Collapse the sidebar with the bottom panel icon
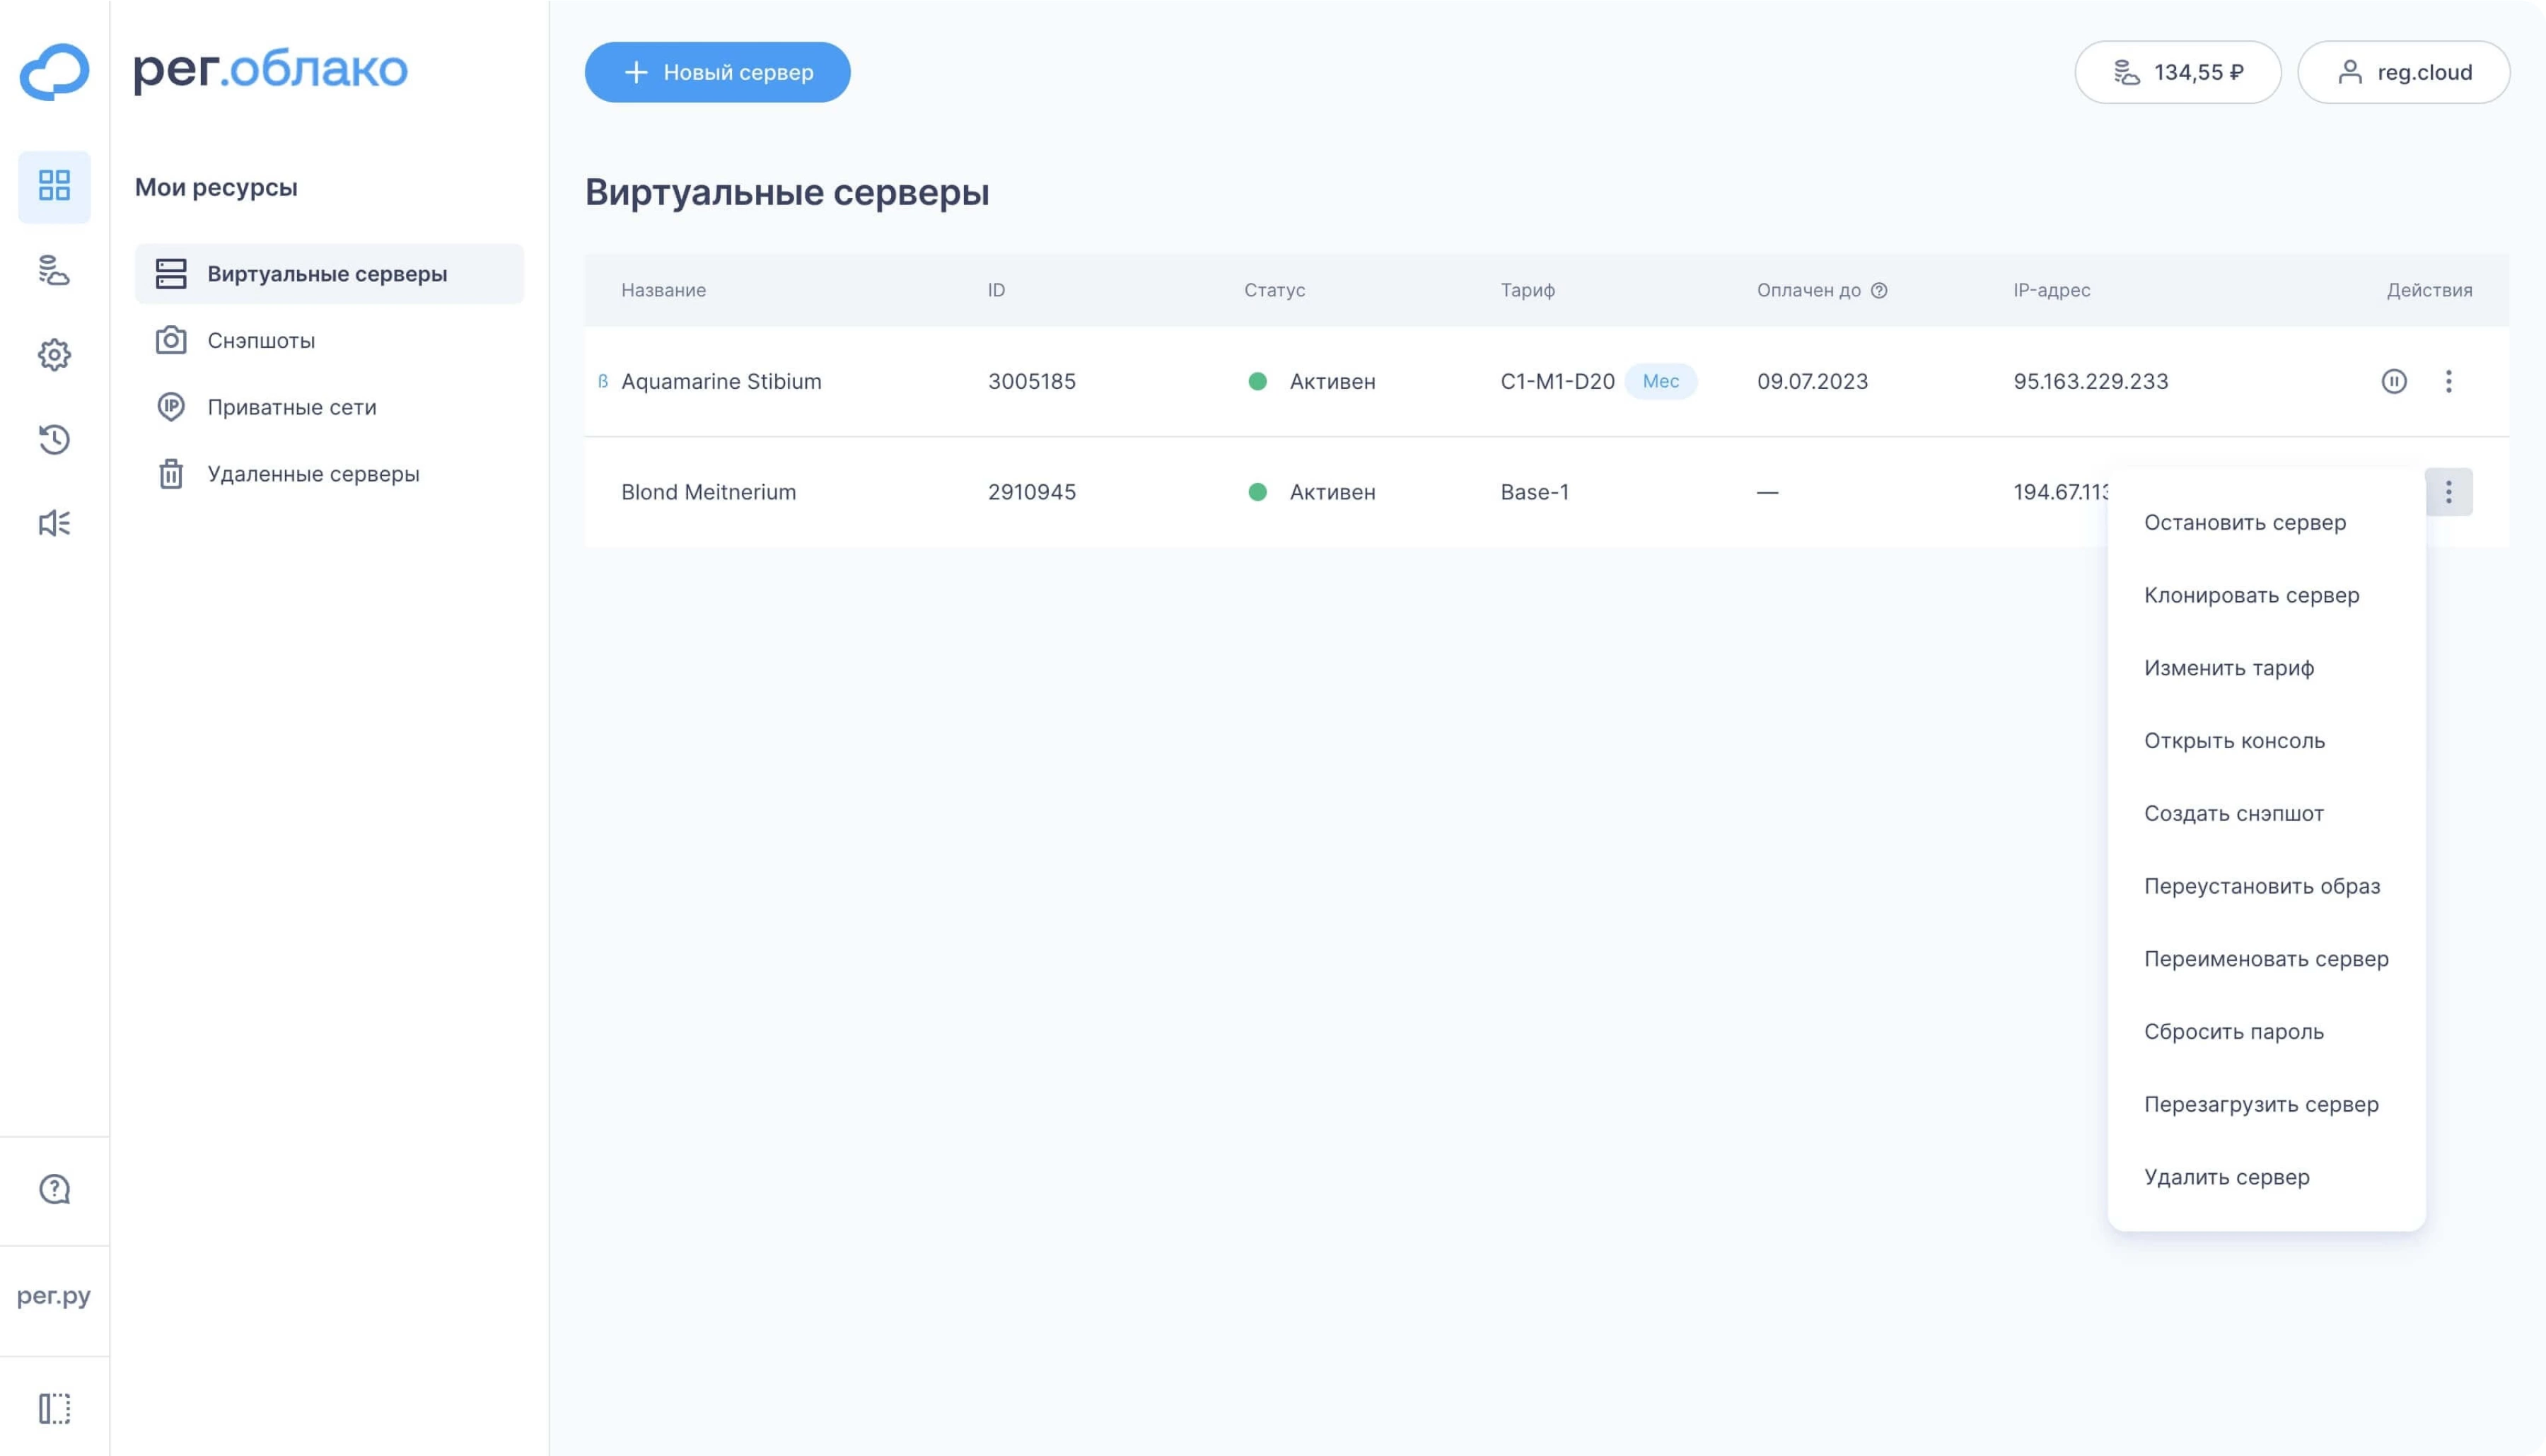 54,1408
